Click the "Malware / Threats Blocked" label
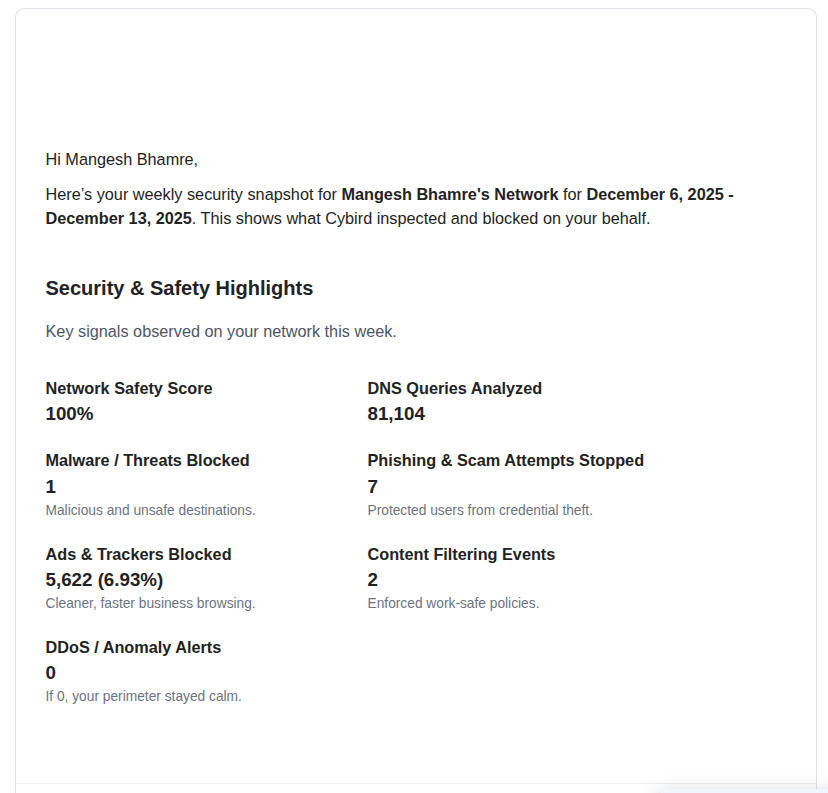This screenshot has height=793, width=828. click(147, 461)
